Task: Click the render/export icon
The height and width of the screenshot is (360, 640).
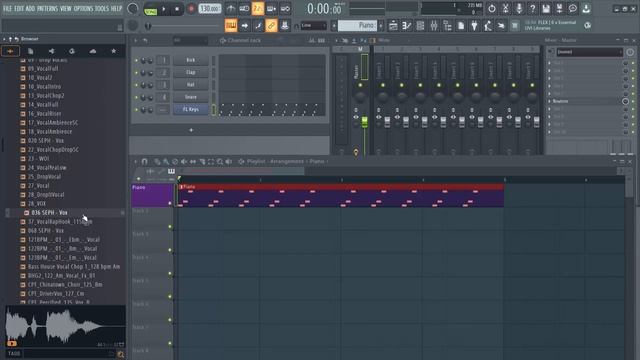Action: (559, 9)
